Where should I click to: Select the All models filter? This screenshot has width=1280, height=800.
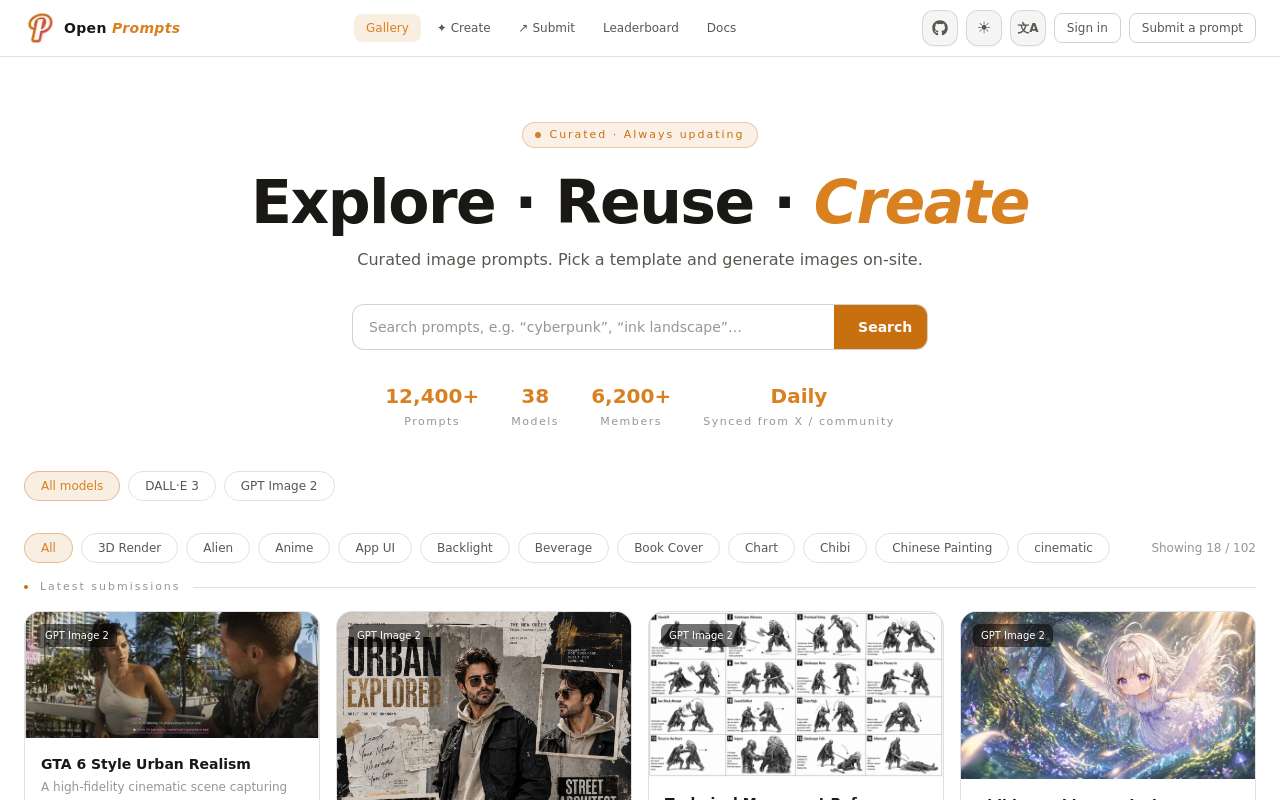[x=72, y=486]
